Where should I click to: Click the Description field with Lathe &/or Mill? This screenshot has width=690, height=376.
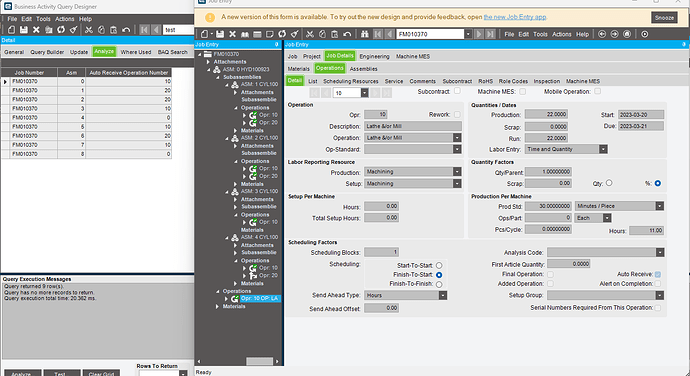(413, 126)
